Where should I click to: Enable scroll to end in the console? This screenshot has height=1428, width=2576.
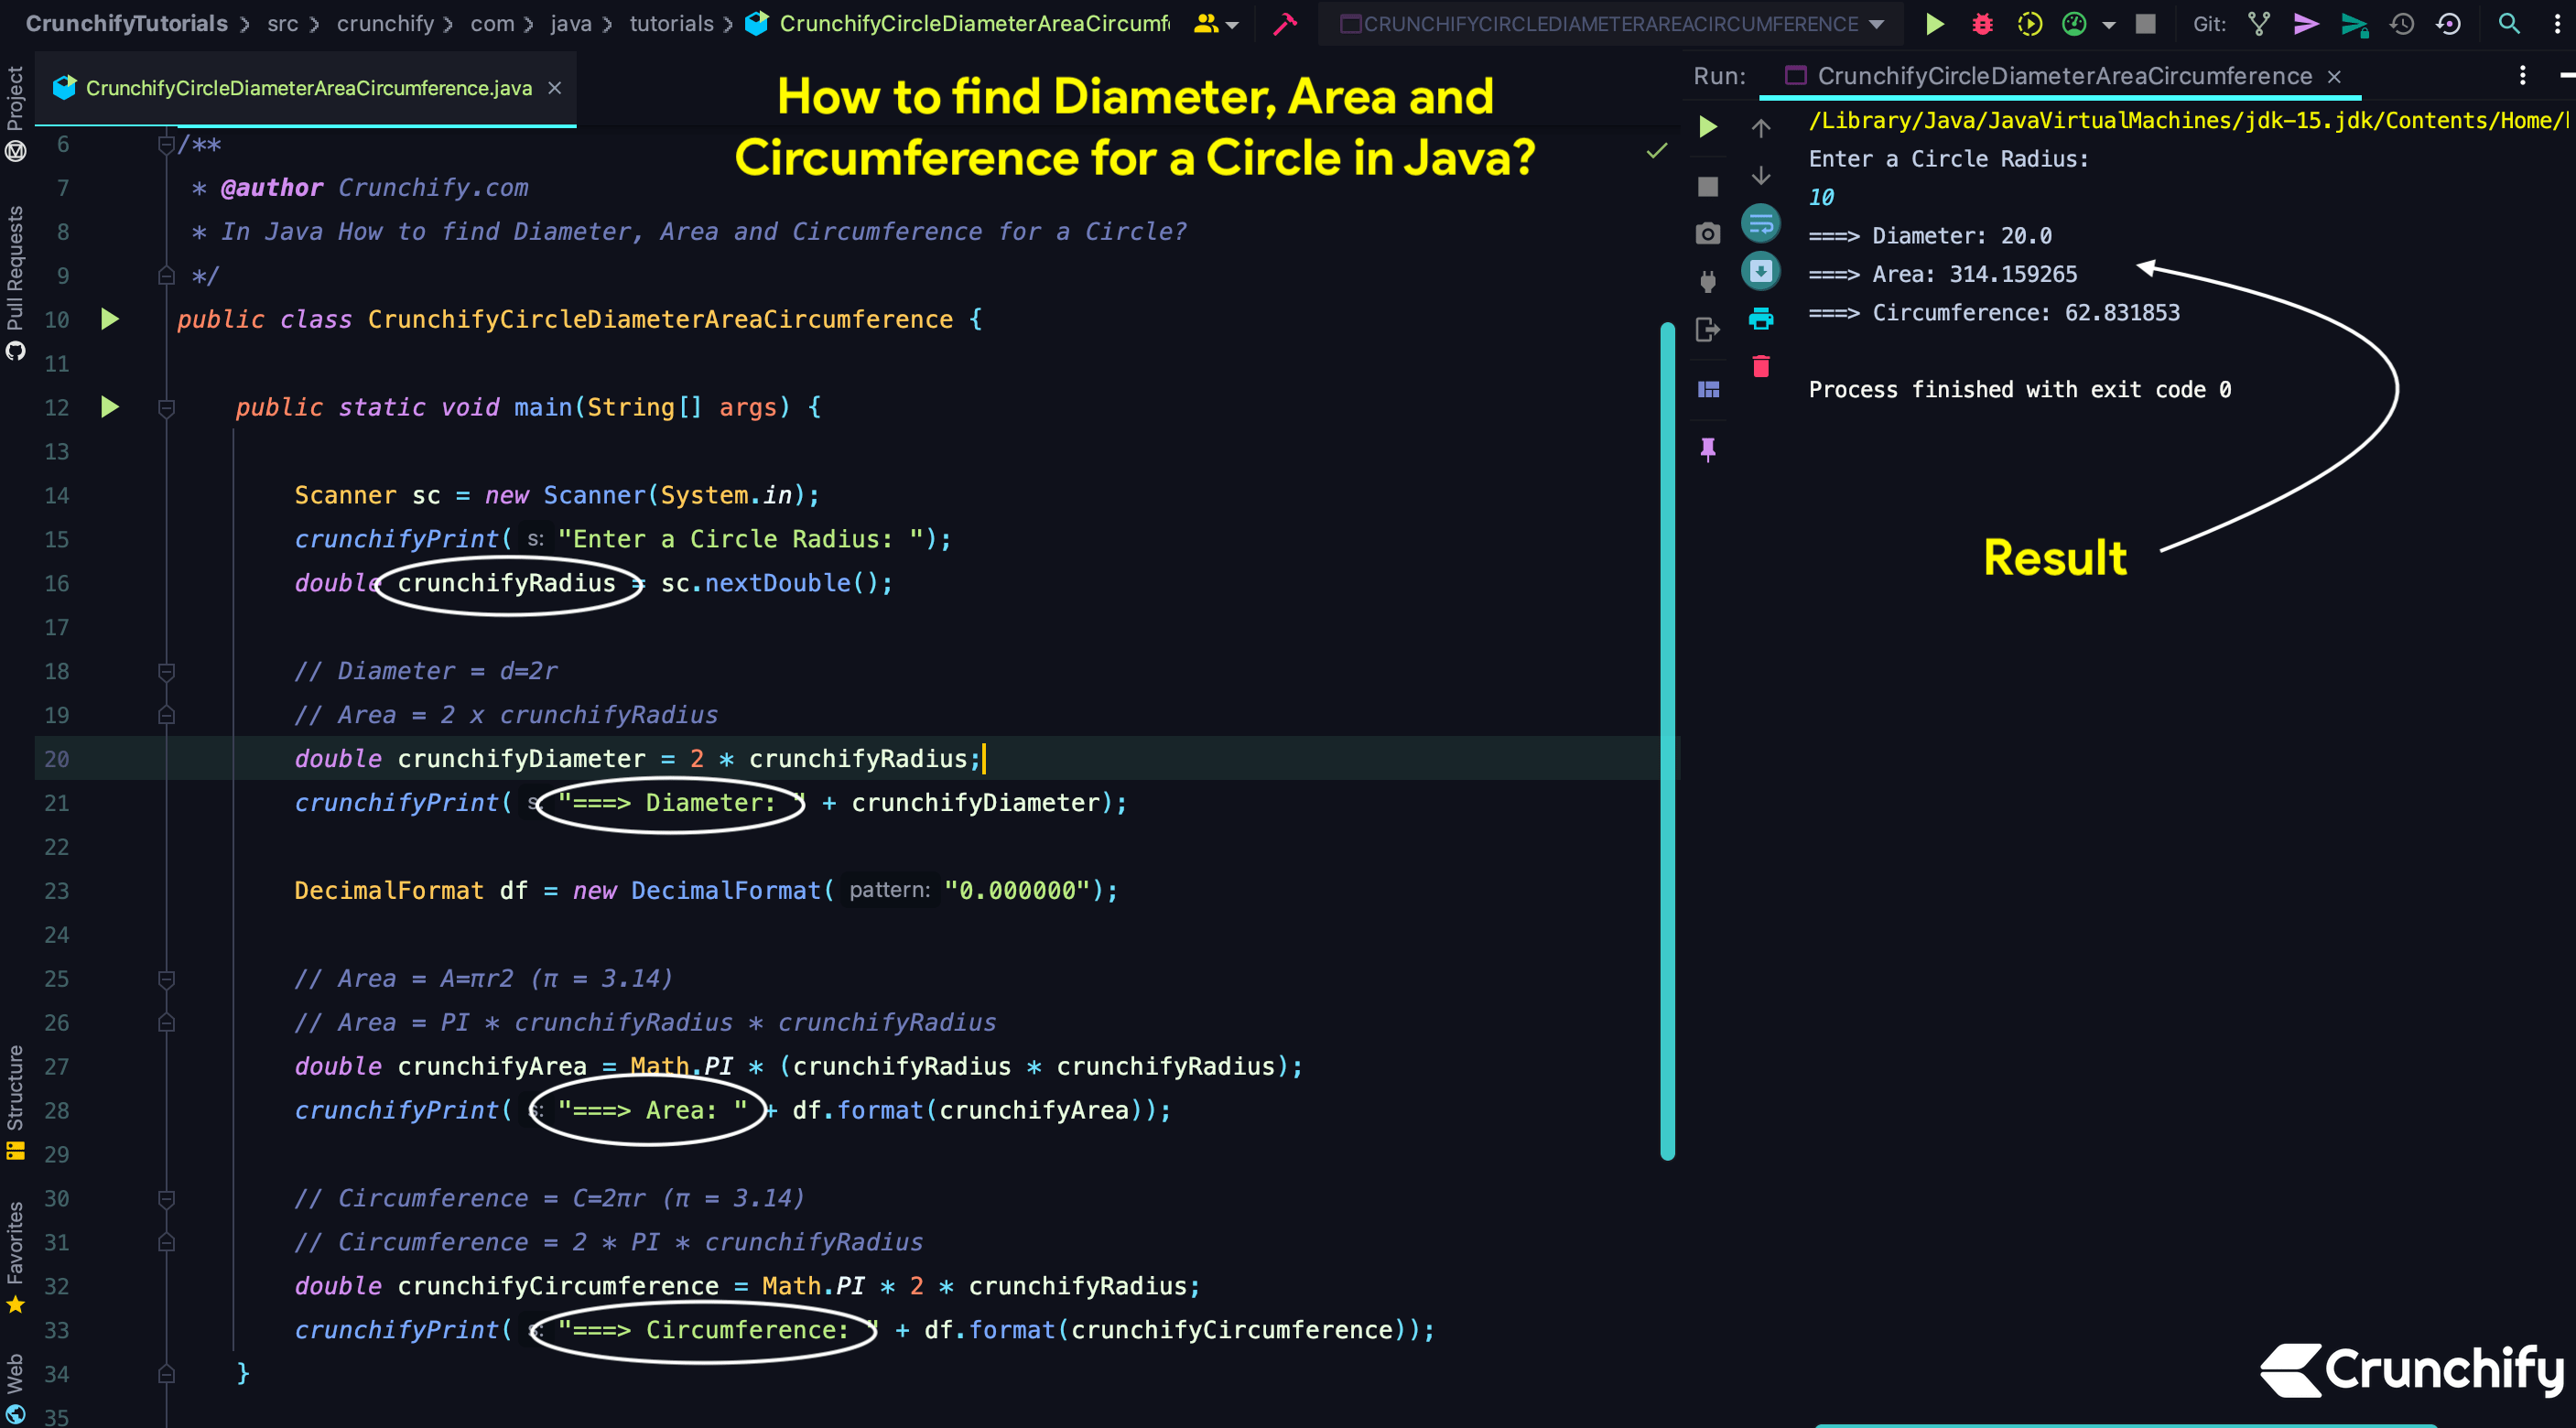pos(1761,270)
